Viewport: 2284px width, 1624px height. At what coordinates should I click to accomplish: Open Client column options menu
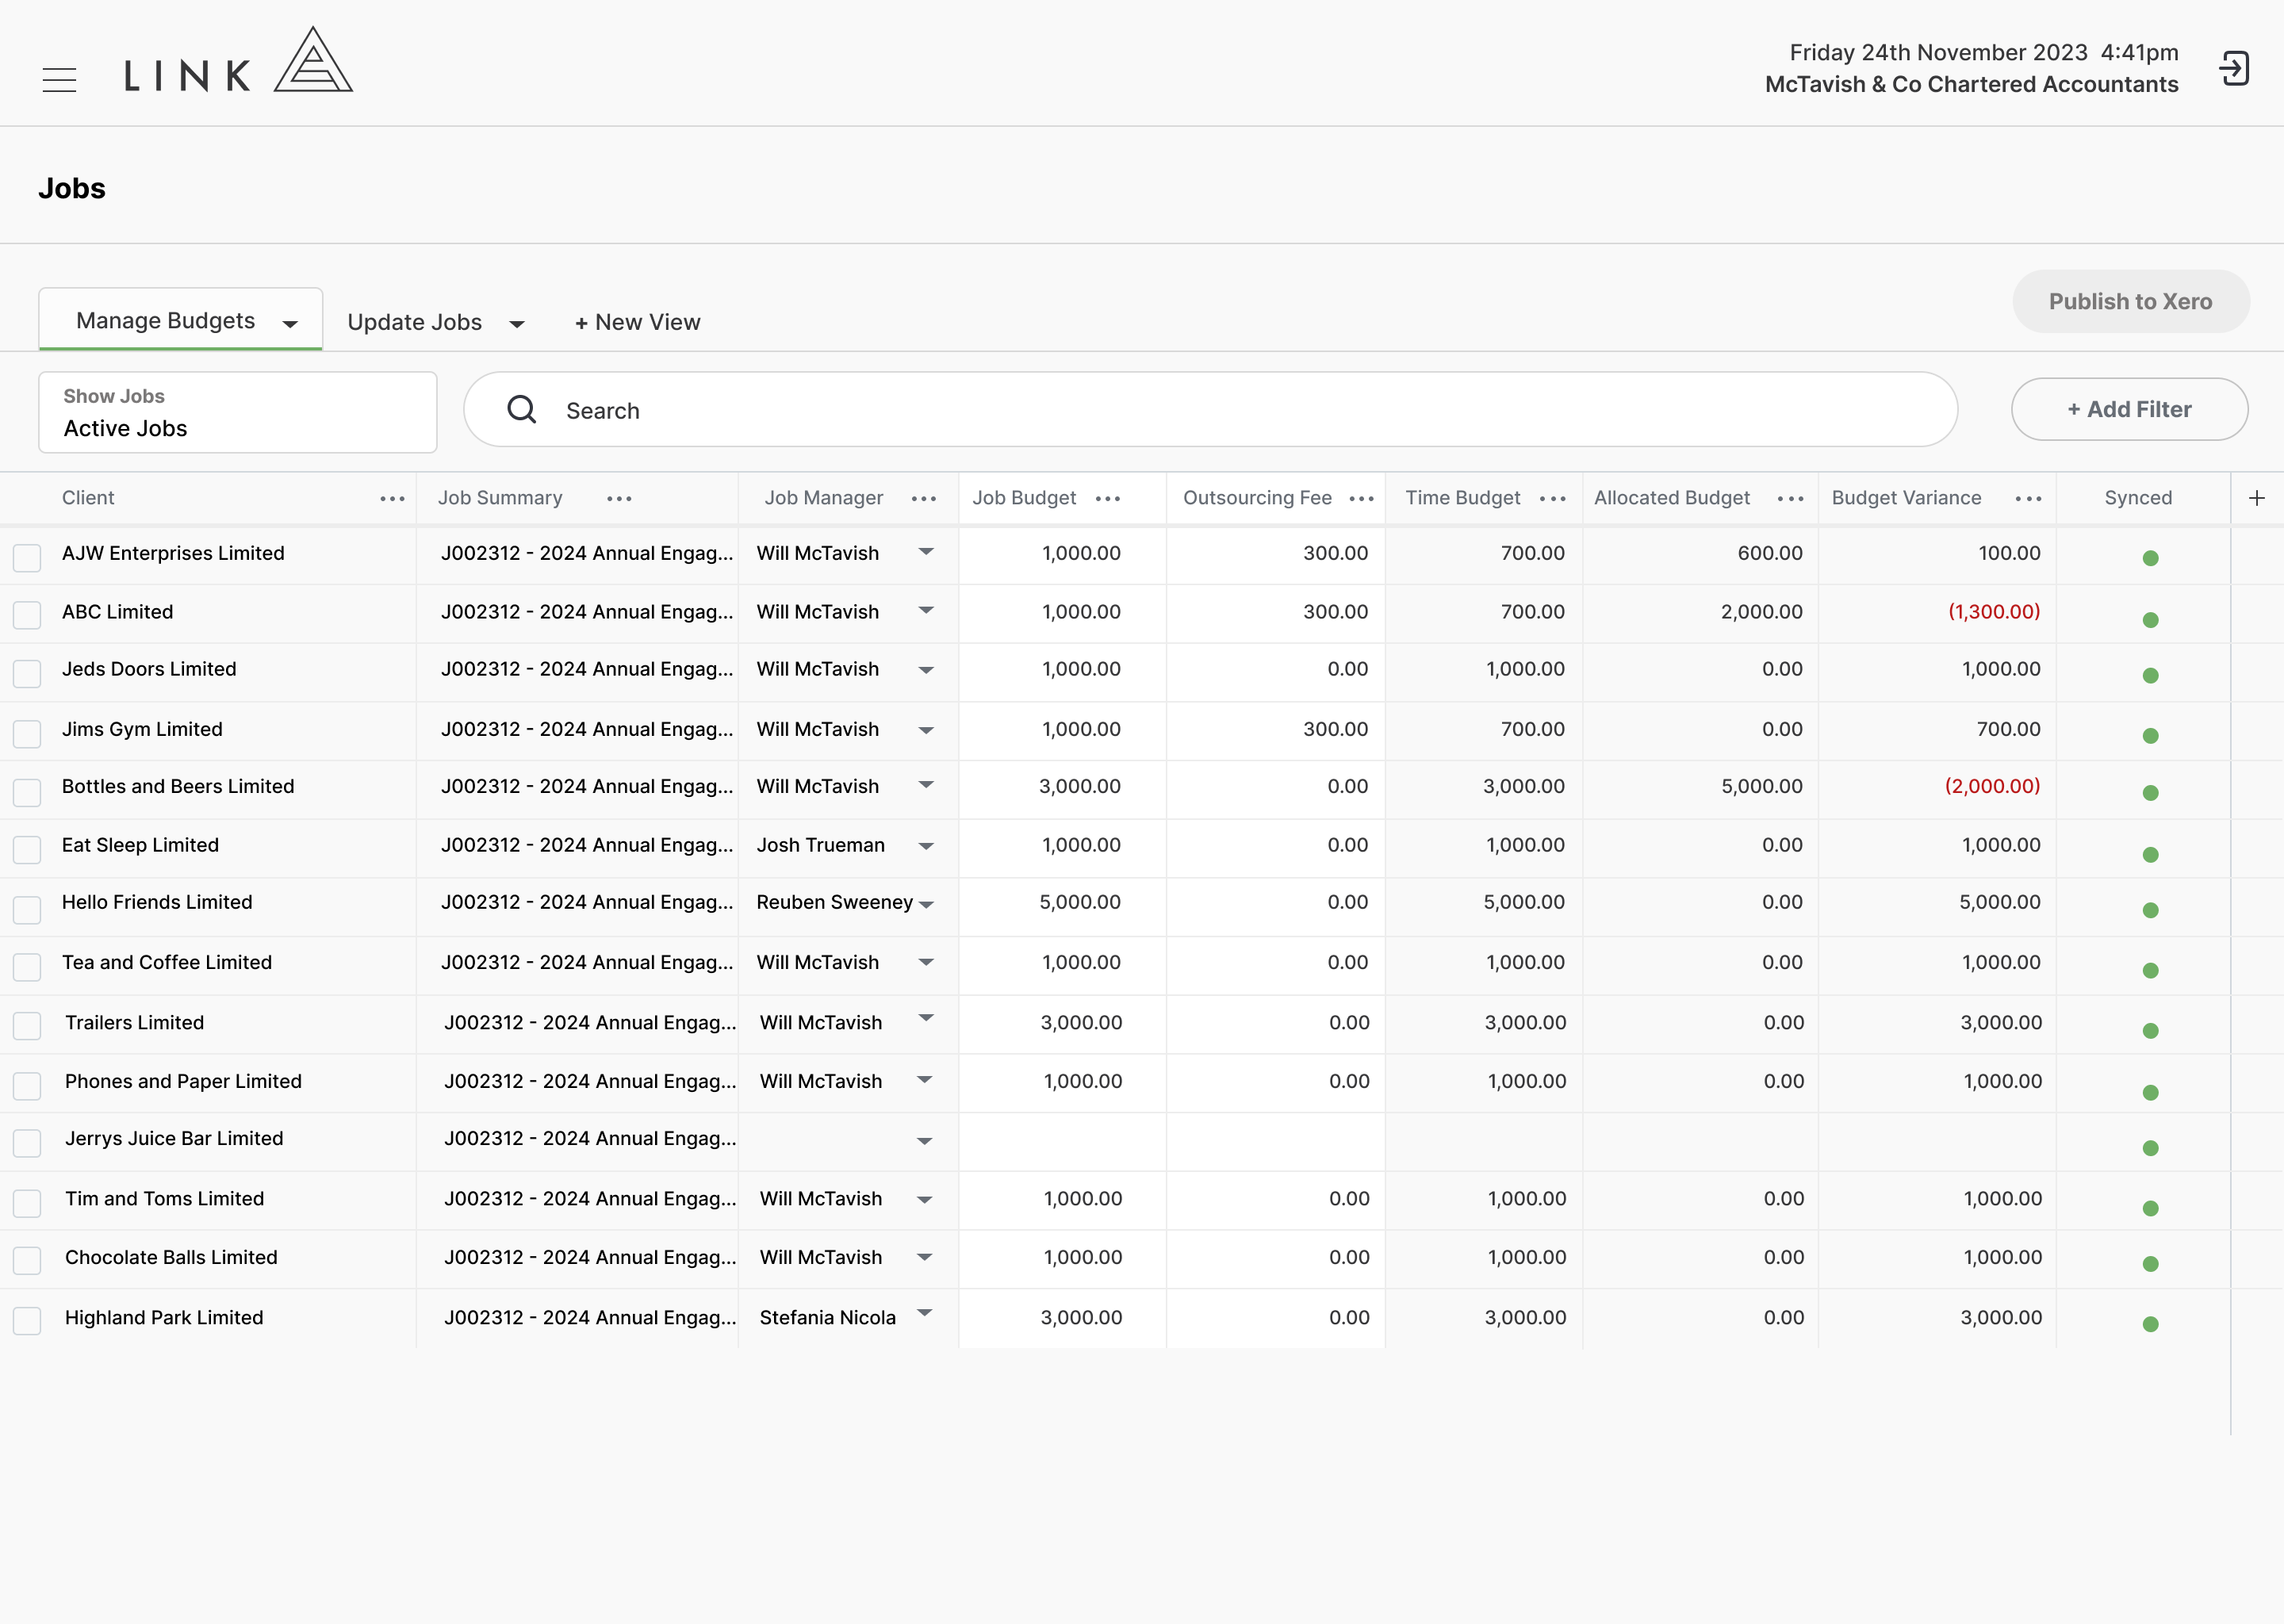393,499
